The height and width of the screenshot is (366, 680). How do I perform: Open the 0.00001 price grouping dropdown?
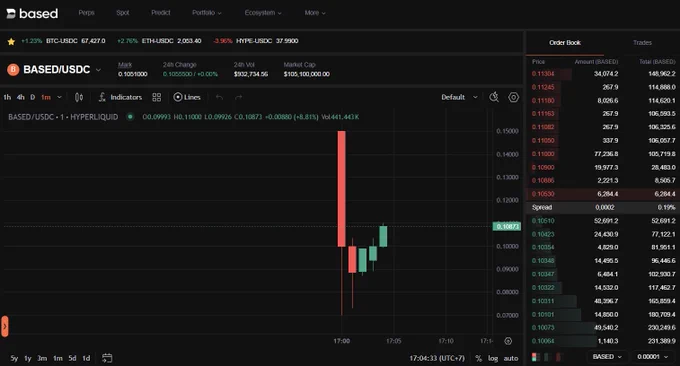[653, 356]
